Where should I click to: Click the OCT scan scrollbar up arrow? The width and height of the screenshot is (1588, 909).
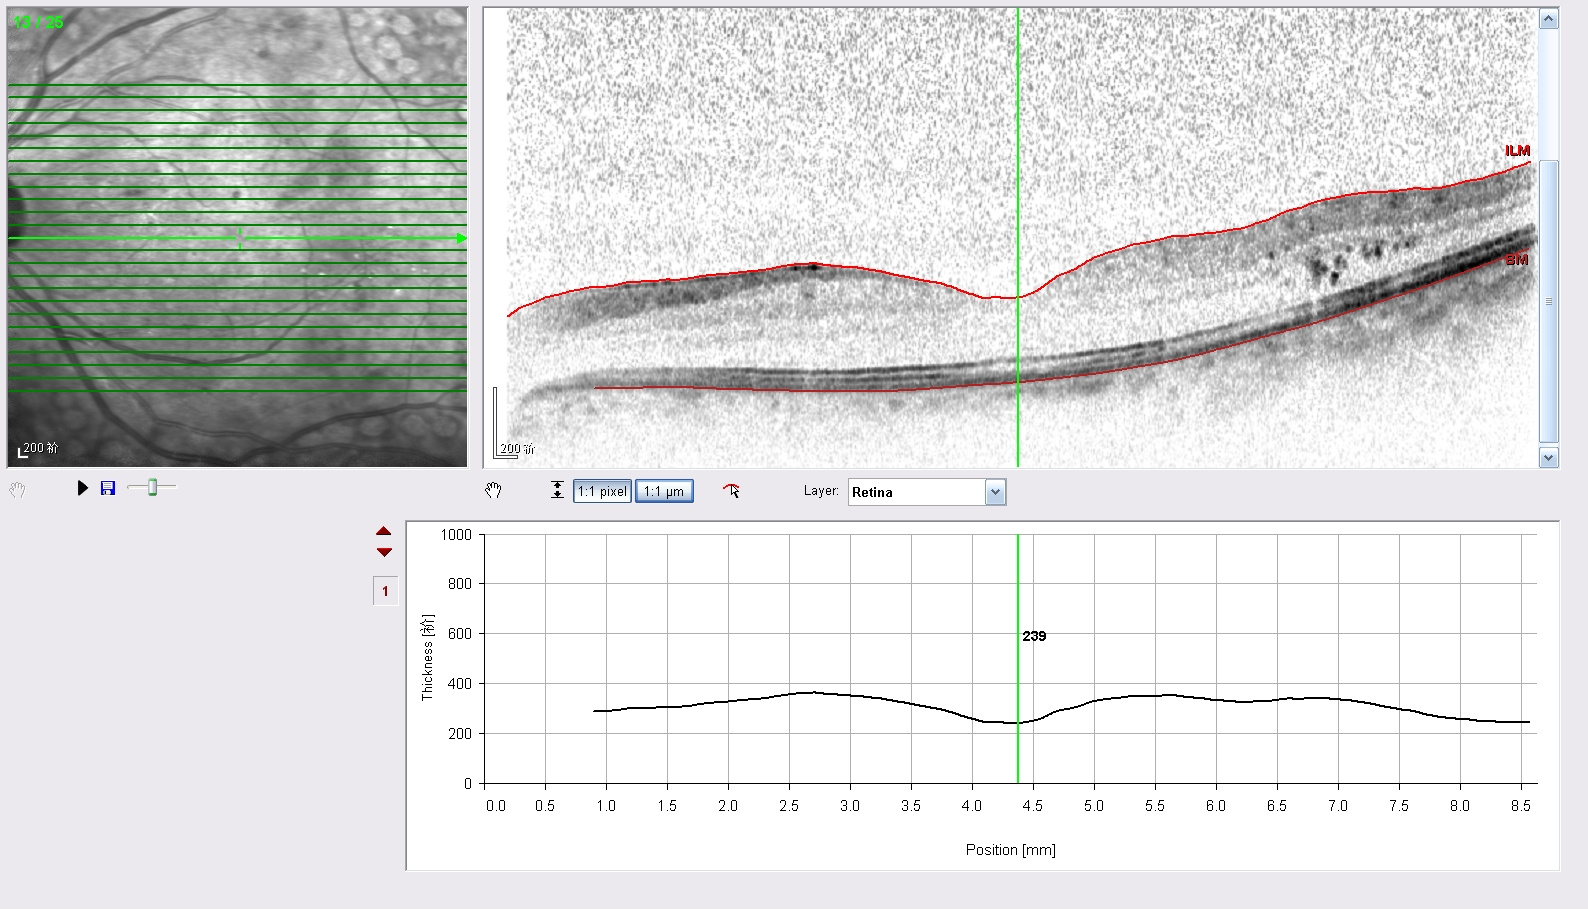[x=1549, y=19]
